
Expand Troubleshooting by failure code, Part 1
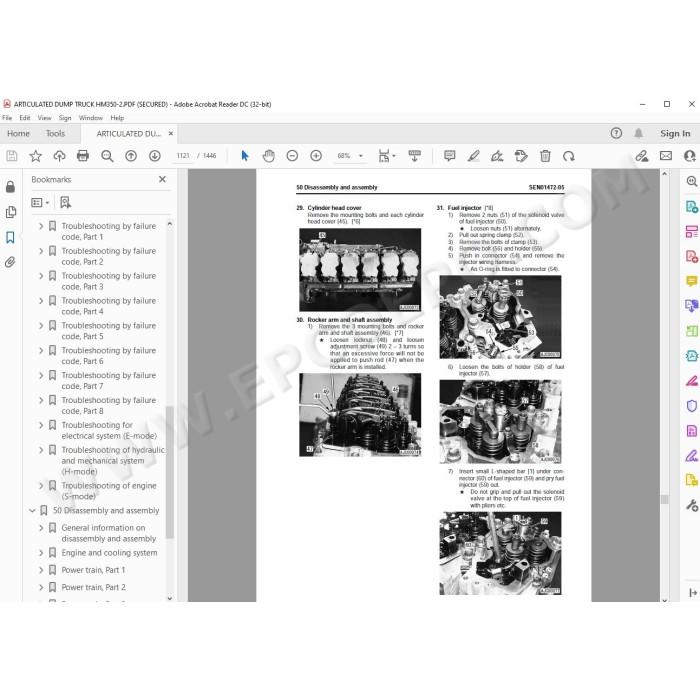[41, 226]
